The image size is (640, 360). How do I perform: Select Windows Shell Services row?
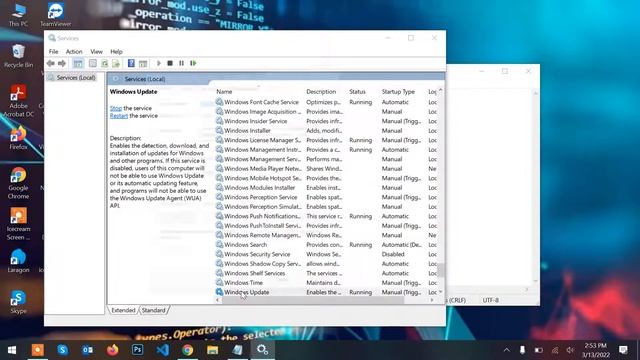[327, 273]
